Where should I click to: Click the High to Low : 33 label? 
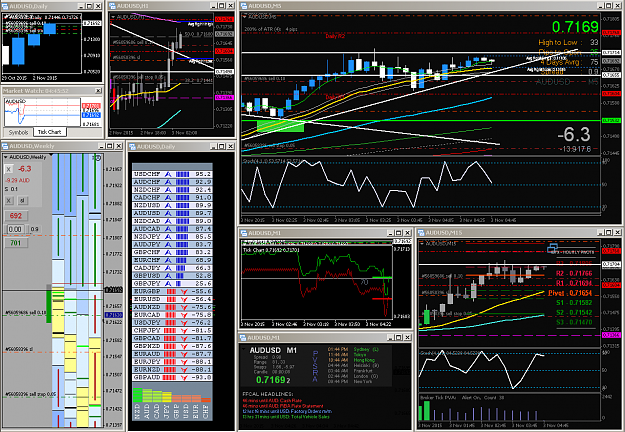coord(568,42)
